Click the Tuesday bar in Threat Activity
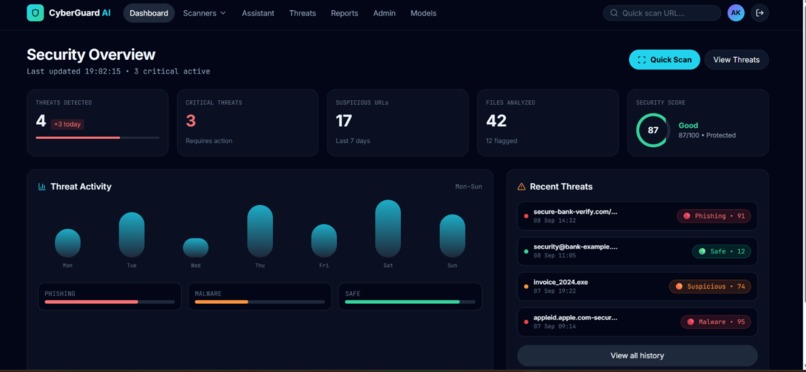The width and height of the screenshot is (806, 372). pyautogui.click(x=132, y=235)
